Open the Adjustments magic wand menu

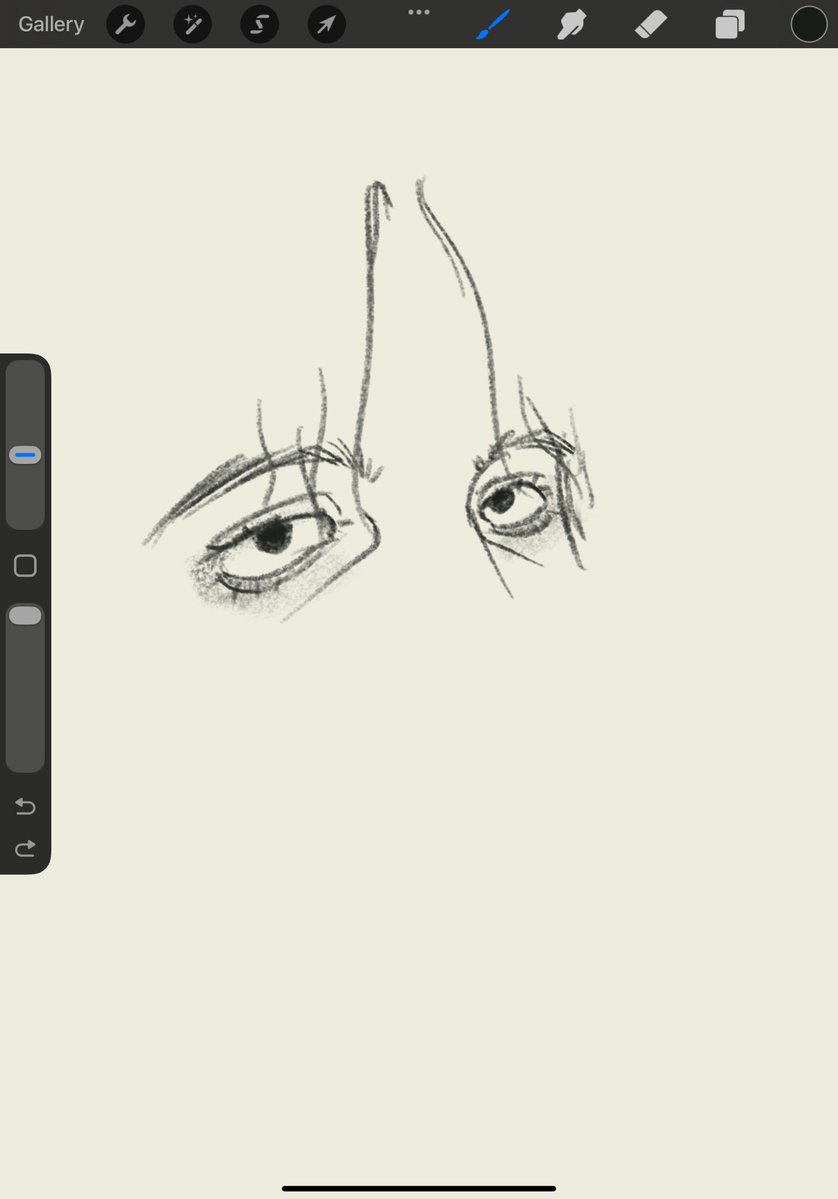click(x=193, y=24)
